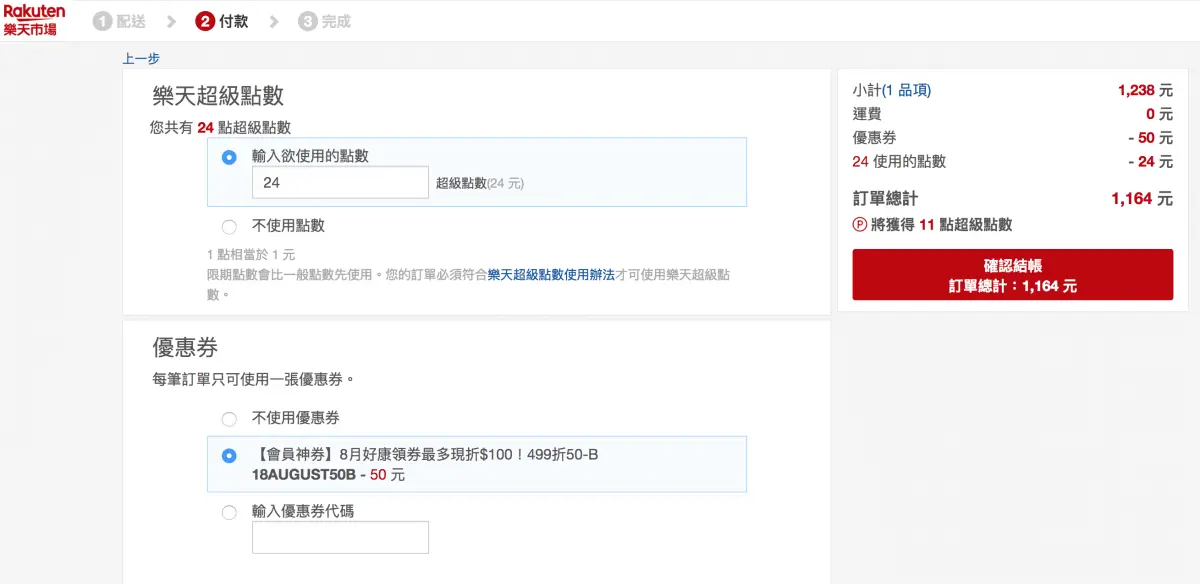Open the 完成 step label

tap(336, 22)
